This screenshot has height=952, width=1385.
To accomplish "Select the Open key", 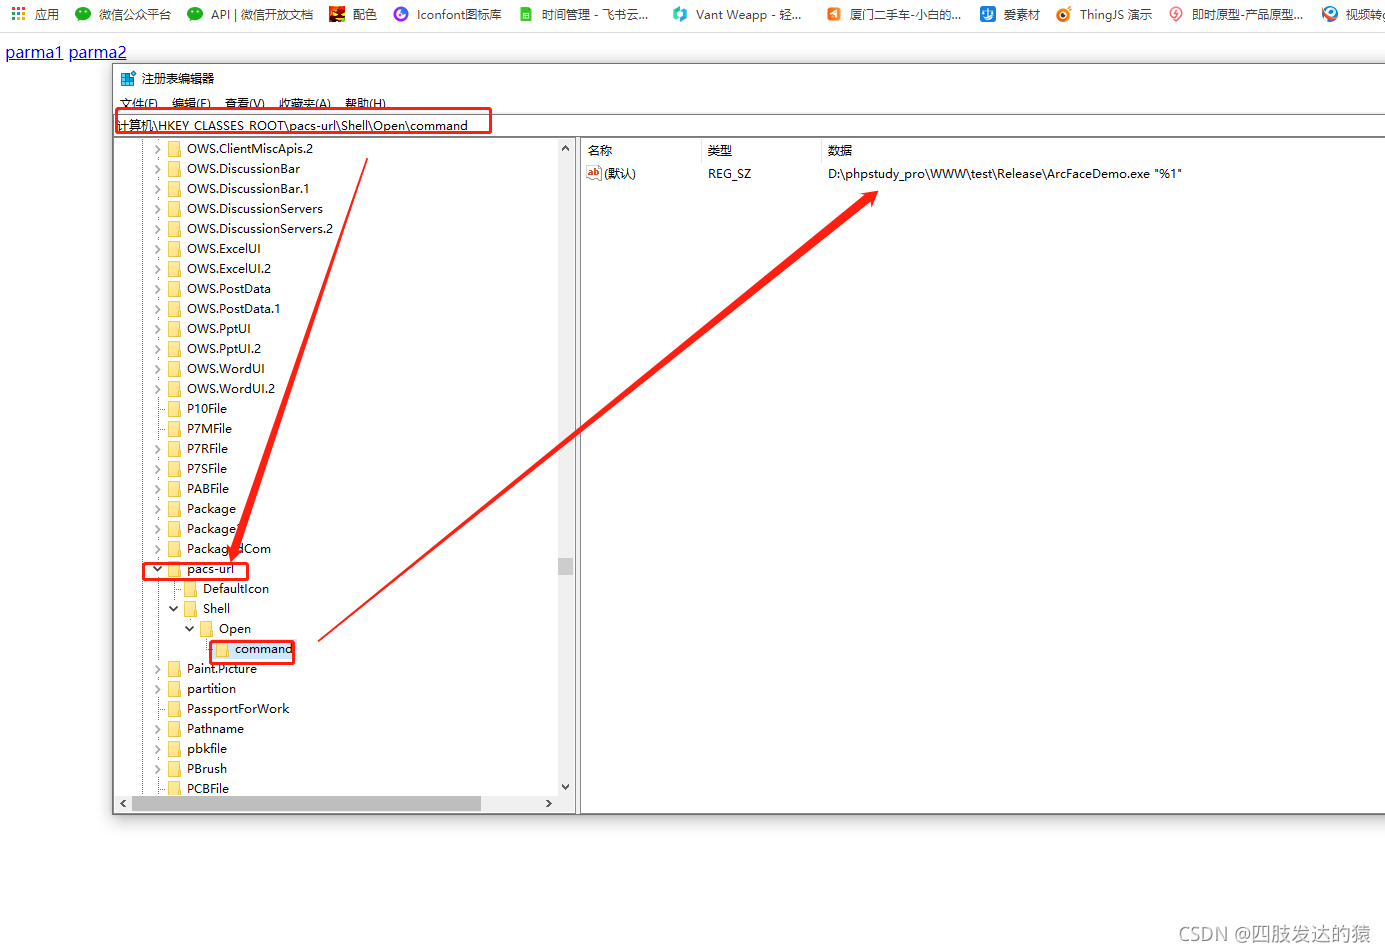I will [x=235, y=629].
